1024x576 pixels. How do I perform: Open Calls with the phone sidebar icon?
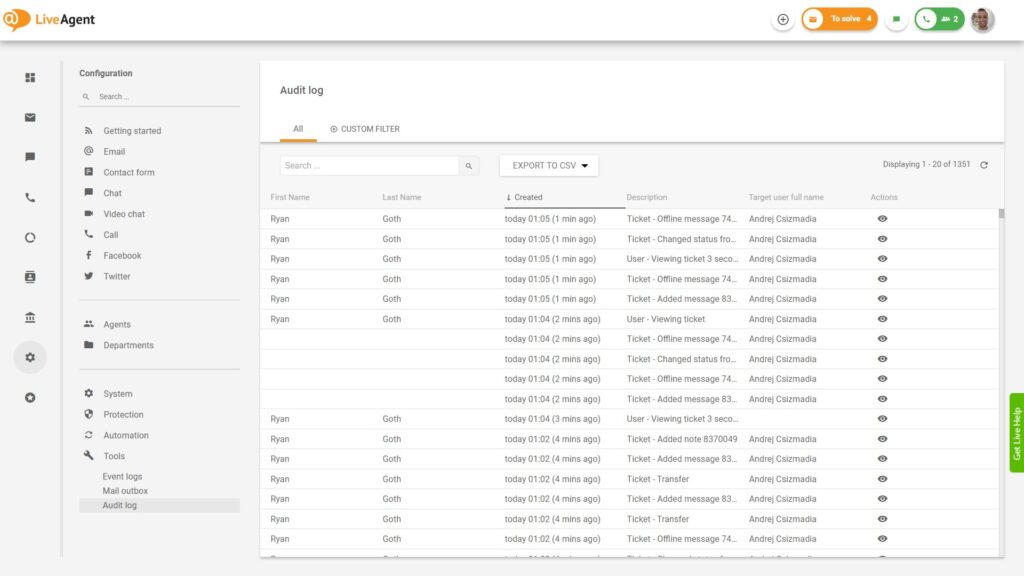coord(30,196)
